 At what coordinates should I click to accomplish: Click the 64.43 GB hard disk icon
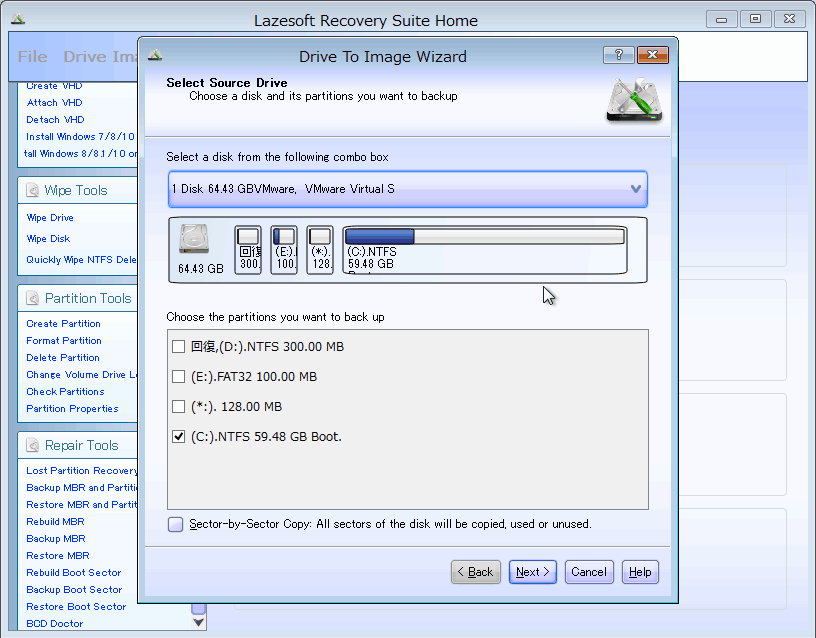tap(194, 239)
